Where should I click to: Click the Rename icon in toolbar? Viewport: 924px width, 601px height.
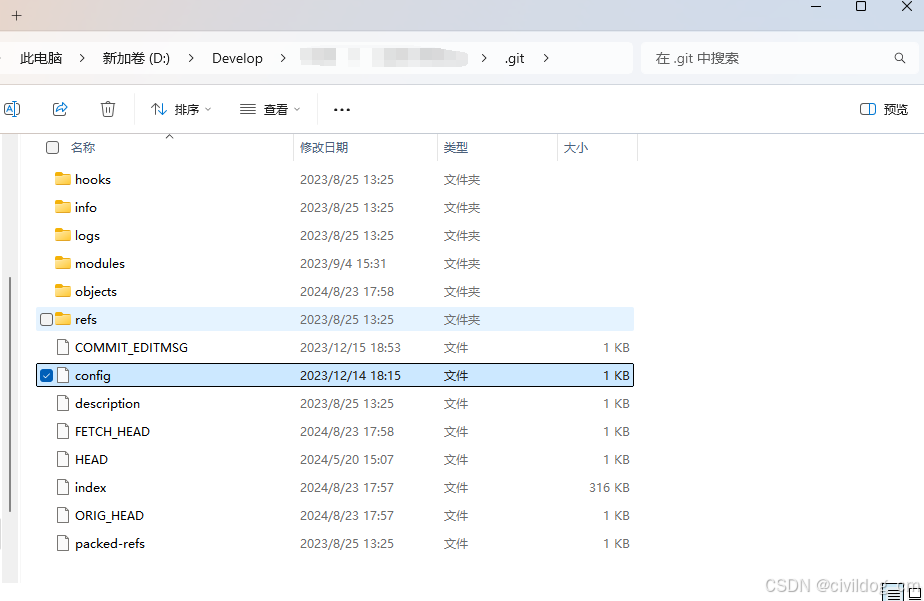tap(12, 109)
